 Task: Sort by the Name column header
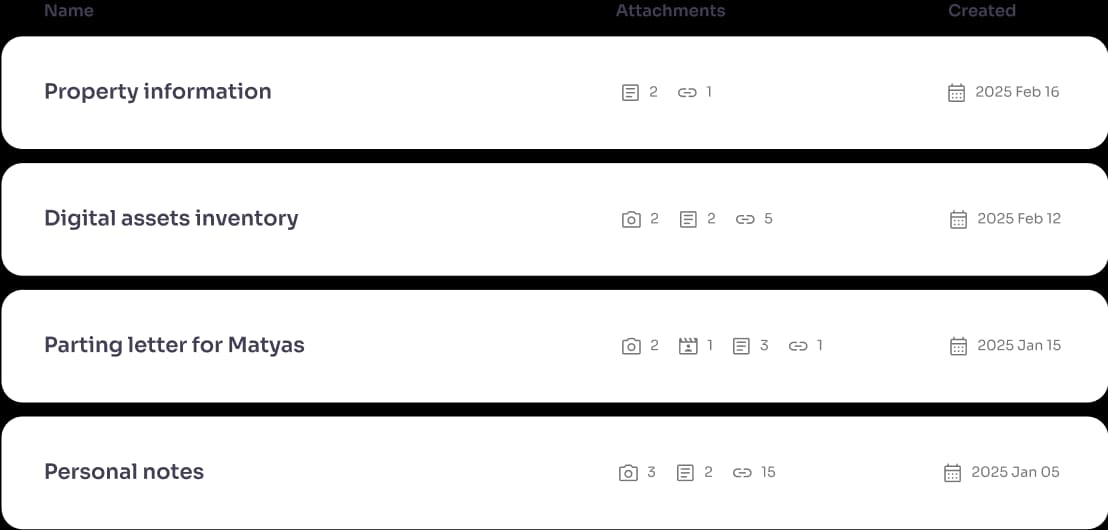point(69,11)
